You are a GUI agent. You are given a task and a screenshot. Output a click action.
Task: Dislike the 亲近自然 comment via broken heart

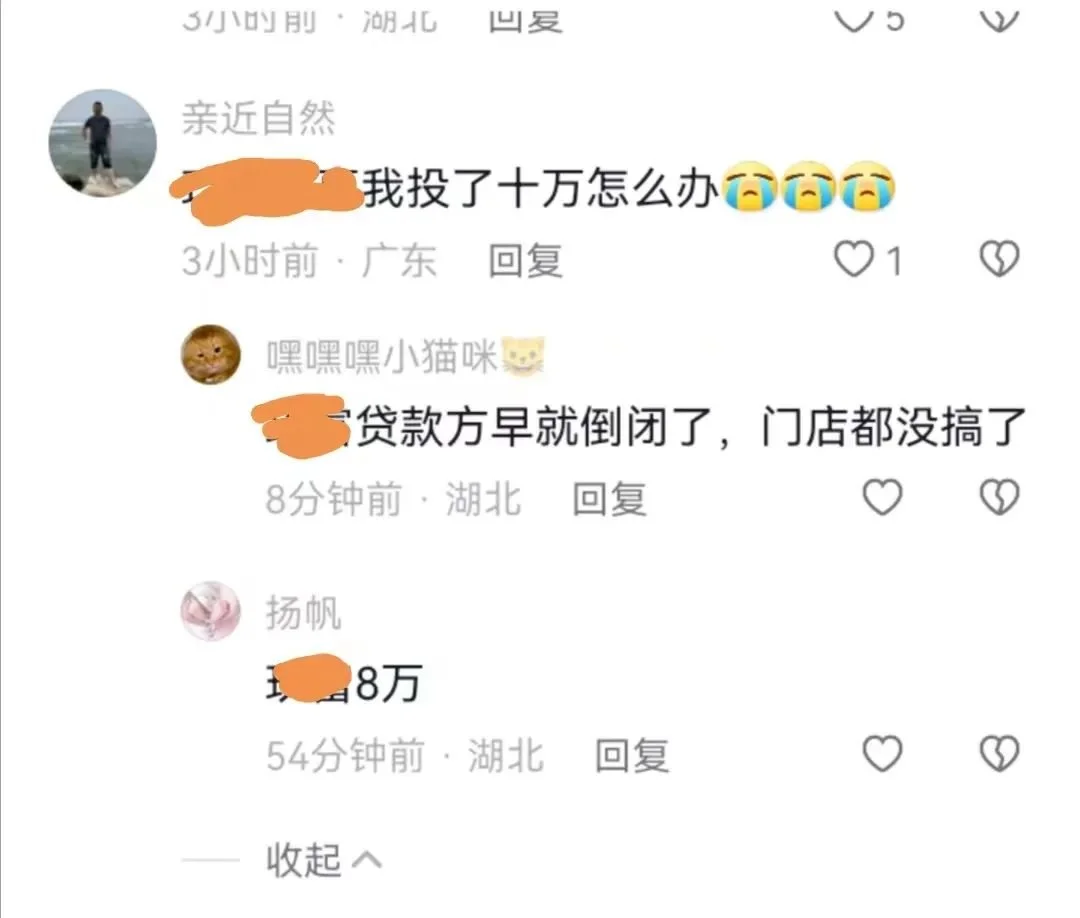(999, 259)
